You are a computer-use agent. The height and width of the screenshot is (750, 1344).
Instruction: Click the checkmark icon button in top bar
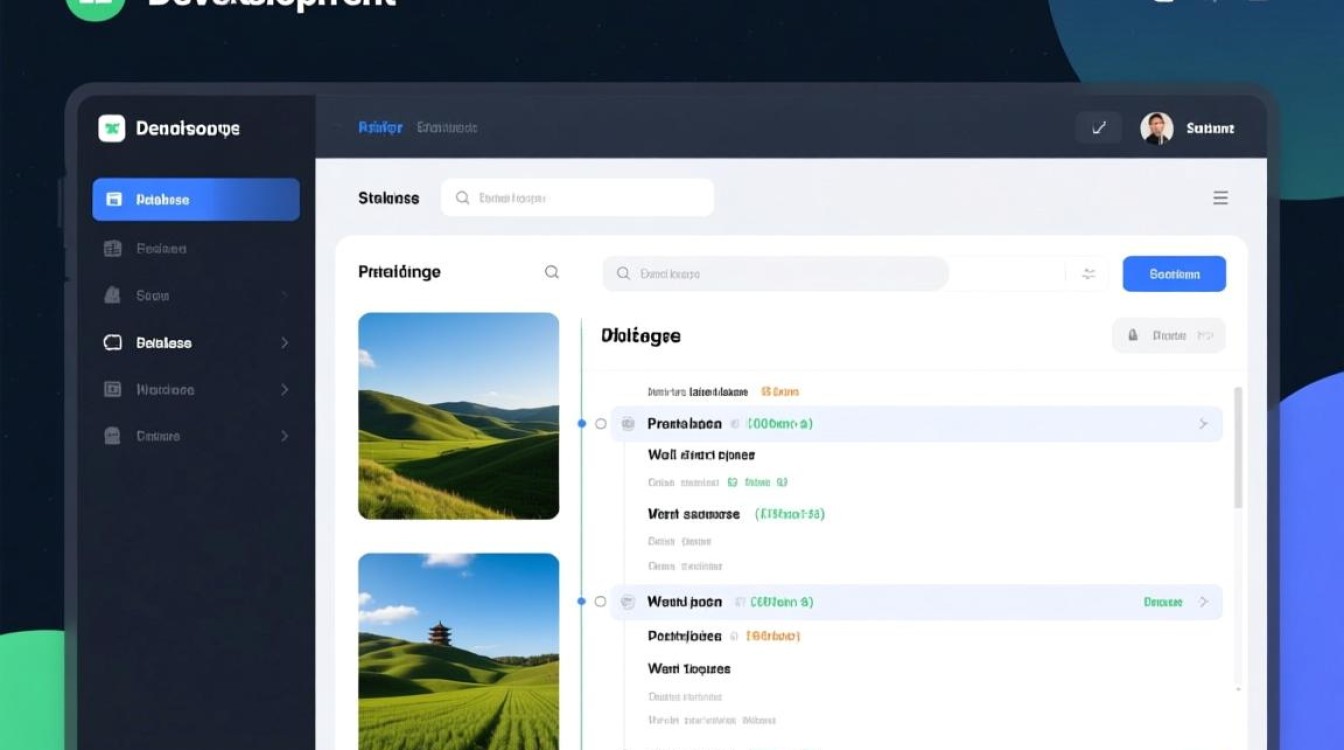click(x=1099, y=128)
